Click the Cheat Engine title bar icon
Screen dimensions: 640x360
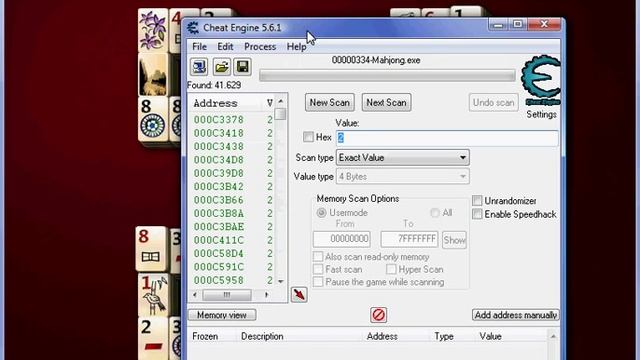193,28
